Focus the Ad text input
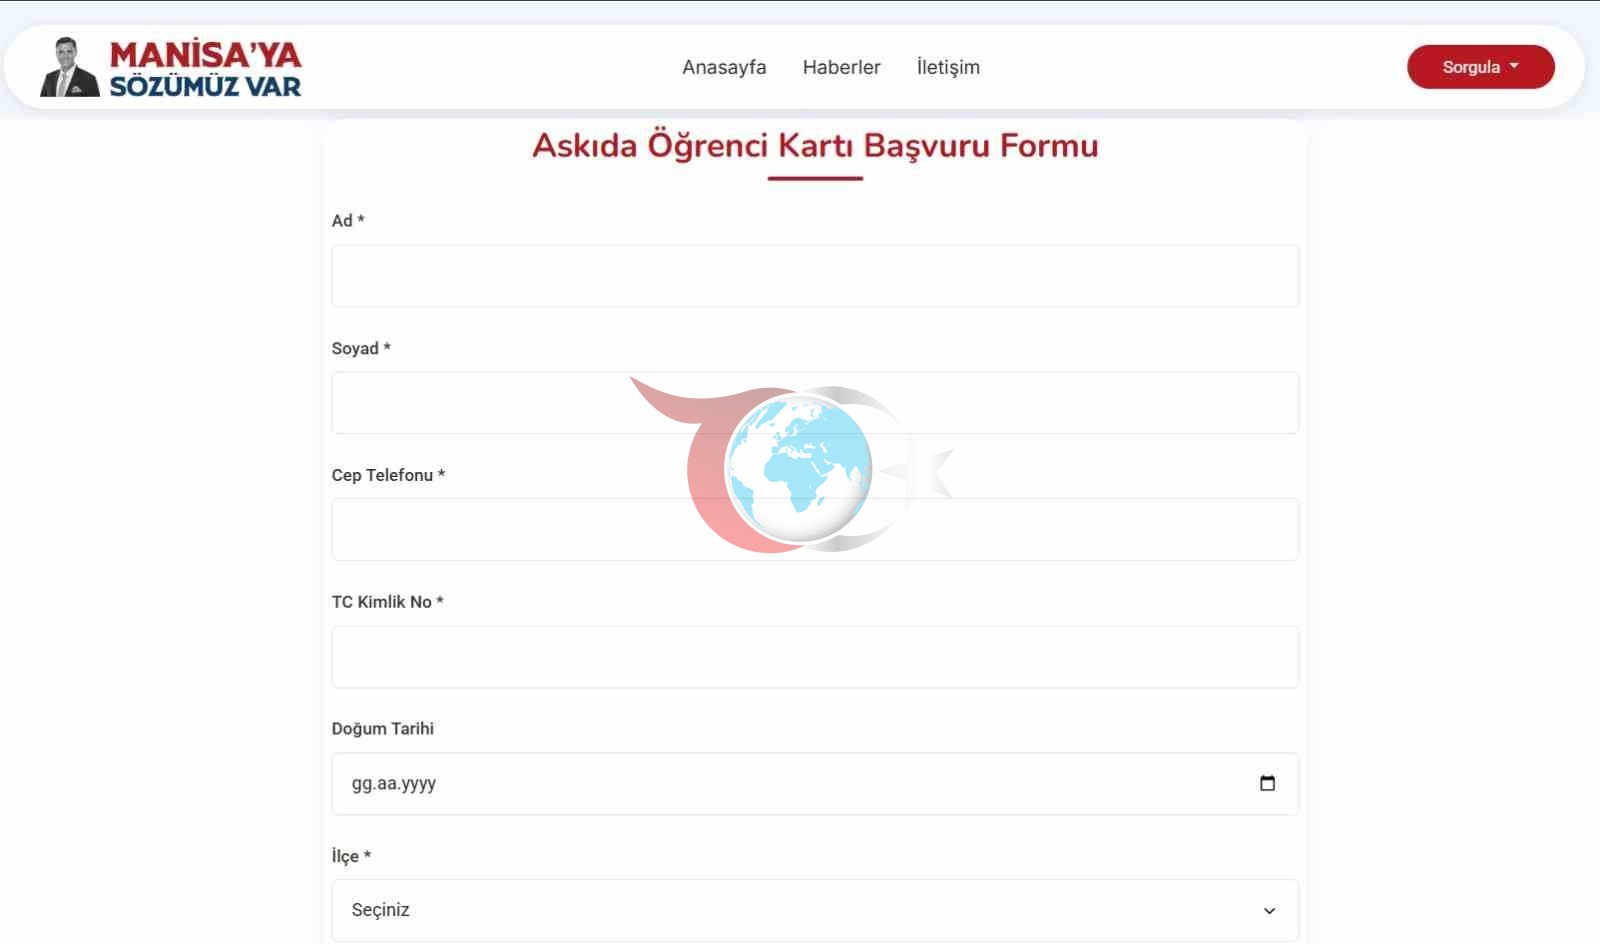1600x944 pixels. coord(814,276)
